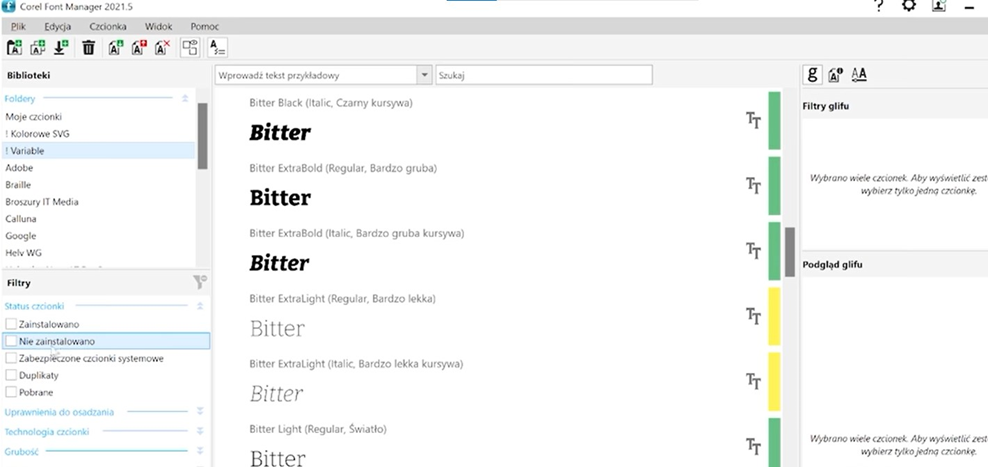Click the Szukaj search field

[544, 75]
